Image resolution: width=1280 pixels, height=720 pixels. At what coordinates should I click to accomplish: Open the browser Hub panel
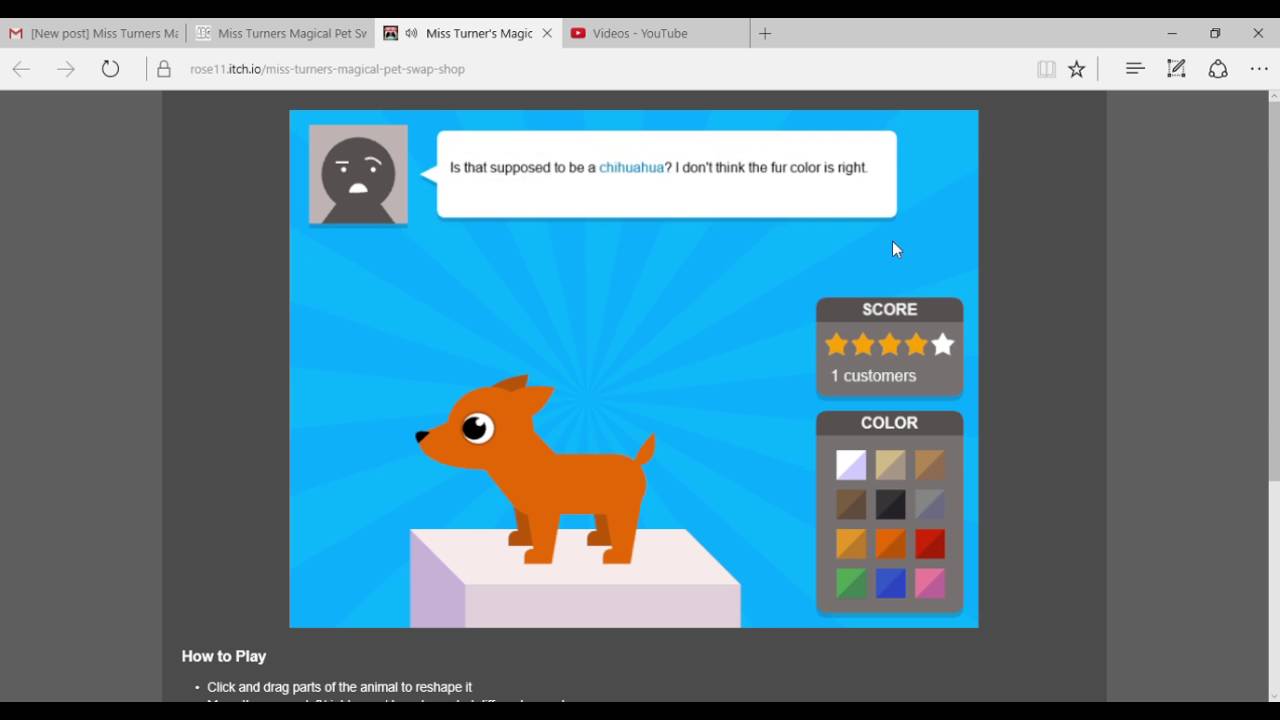(1134, 69)
